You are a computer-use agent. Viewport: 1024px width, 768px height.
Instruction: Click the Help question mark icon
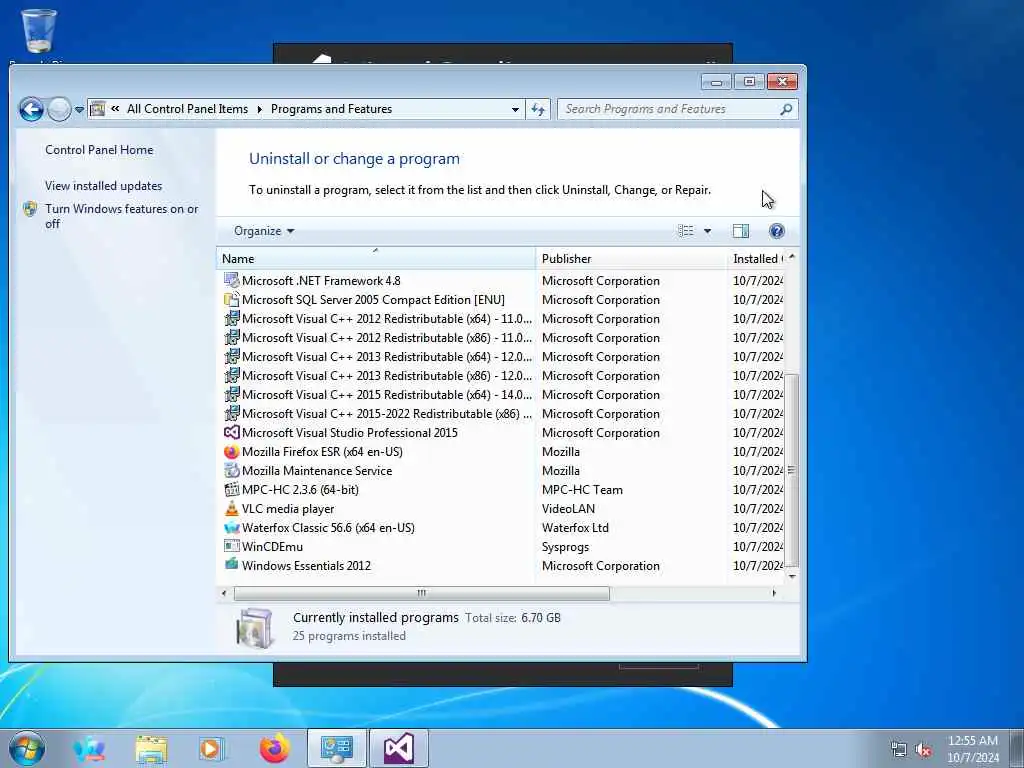[776, 231]
